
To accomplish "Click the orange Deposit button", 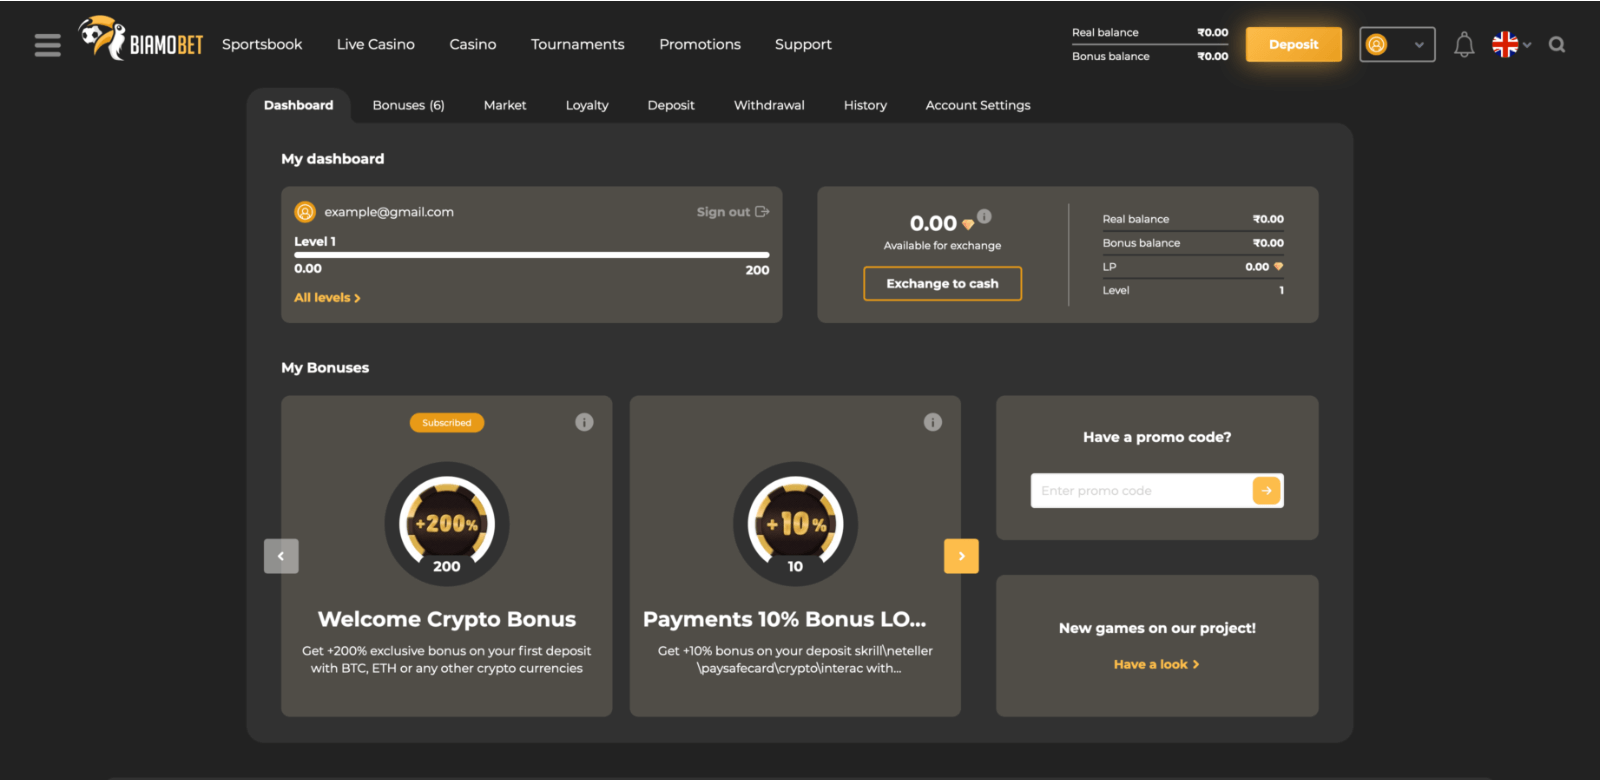I will (x=1294, y=44).
